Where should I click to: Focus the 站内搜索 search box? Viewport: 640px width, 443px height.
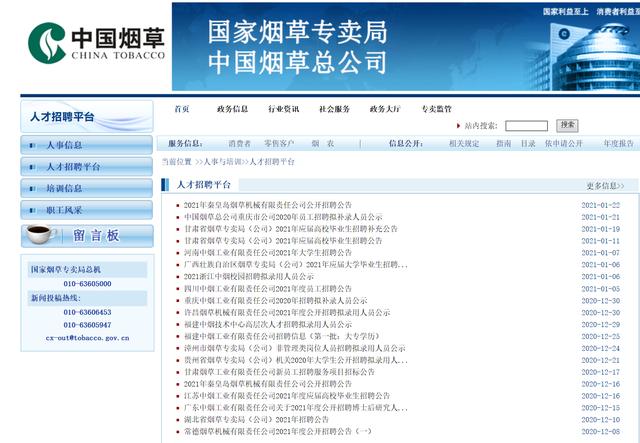526,126
